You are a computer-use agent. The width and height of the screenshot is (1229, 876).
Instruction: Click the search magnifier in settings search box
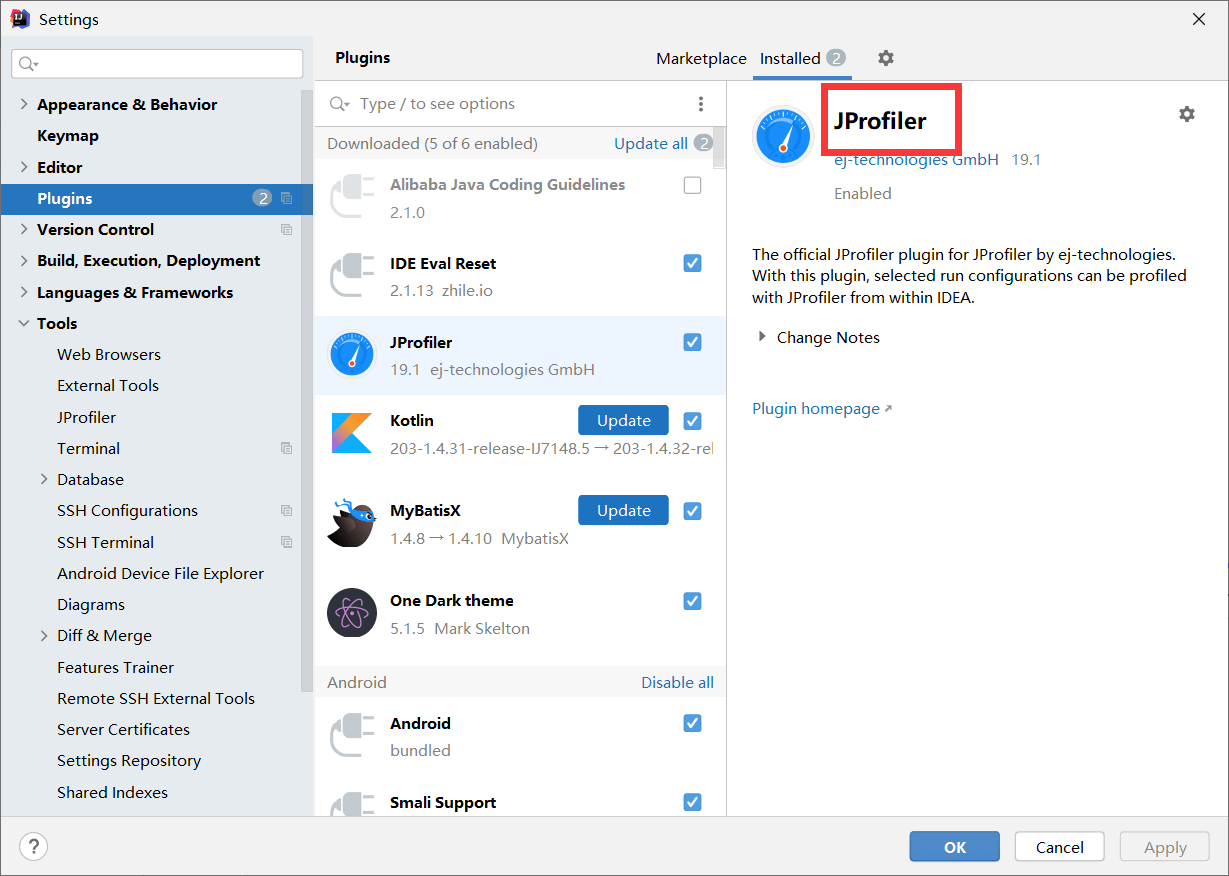coord(28,64)
